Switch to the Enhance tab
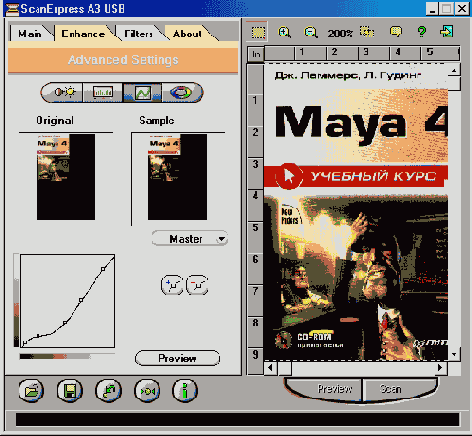The width and height of the screenshot is (472, 436). pyautogui.click(x=84, y=33)
